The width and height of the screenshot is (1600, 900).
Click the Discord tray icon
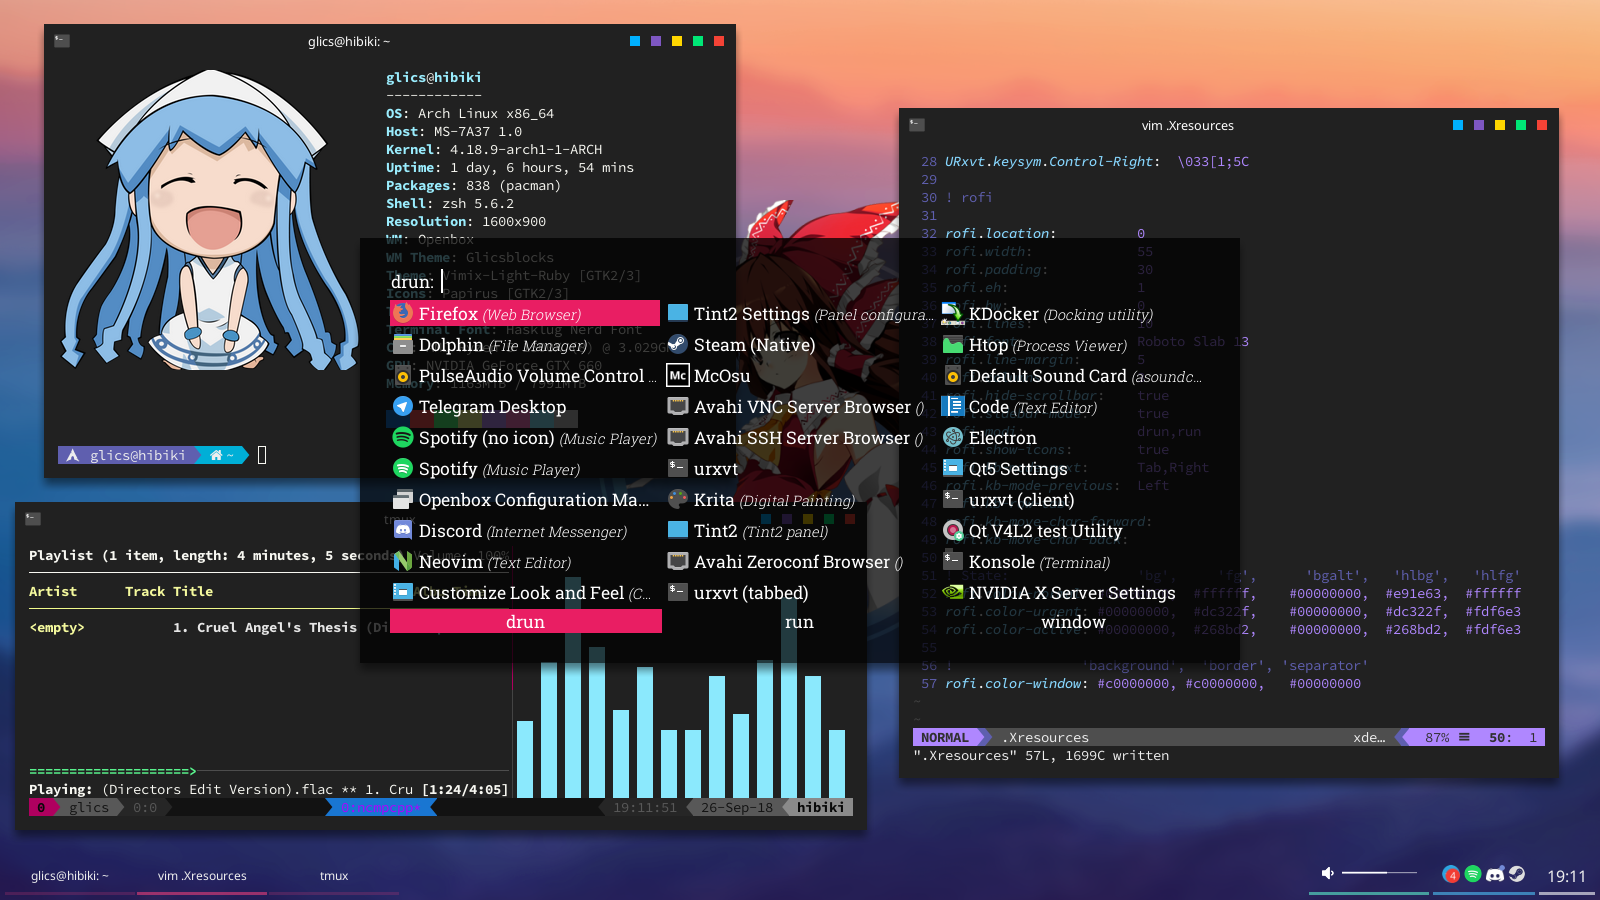coord(1495,874)
